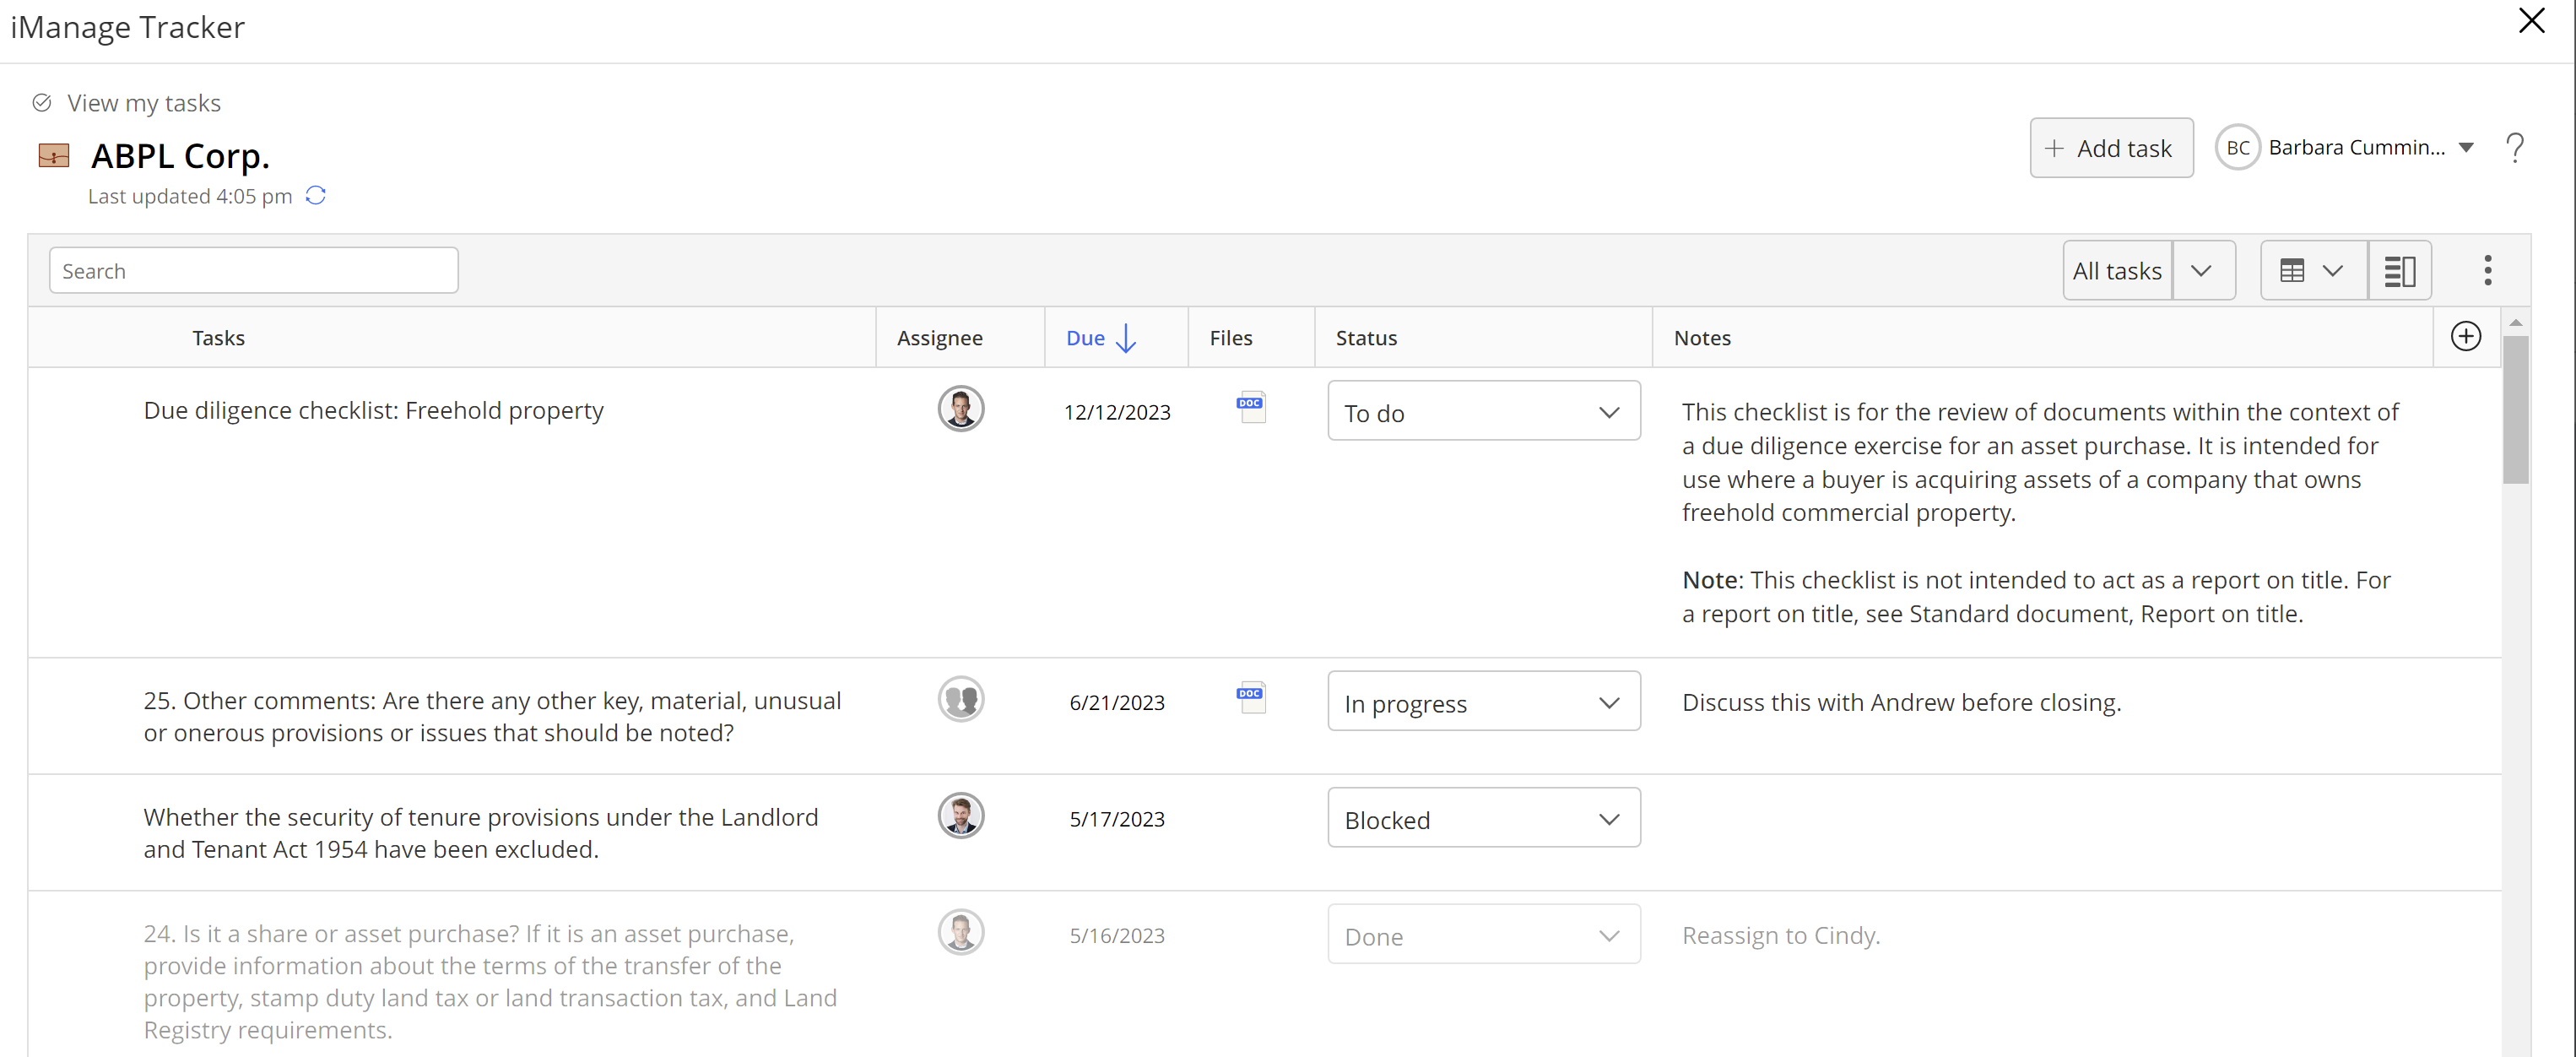Click group assignee avatar on task 25

point(960,699)
